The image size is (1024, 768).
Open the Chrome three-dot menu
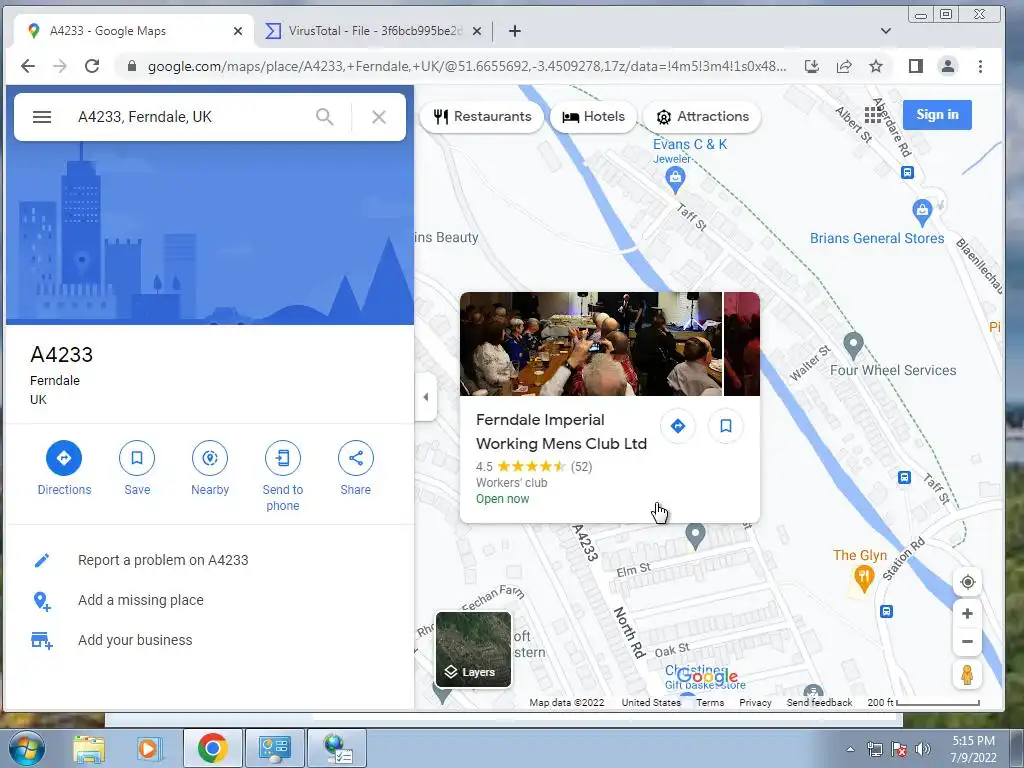click(980, 66)
